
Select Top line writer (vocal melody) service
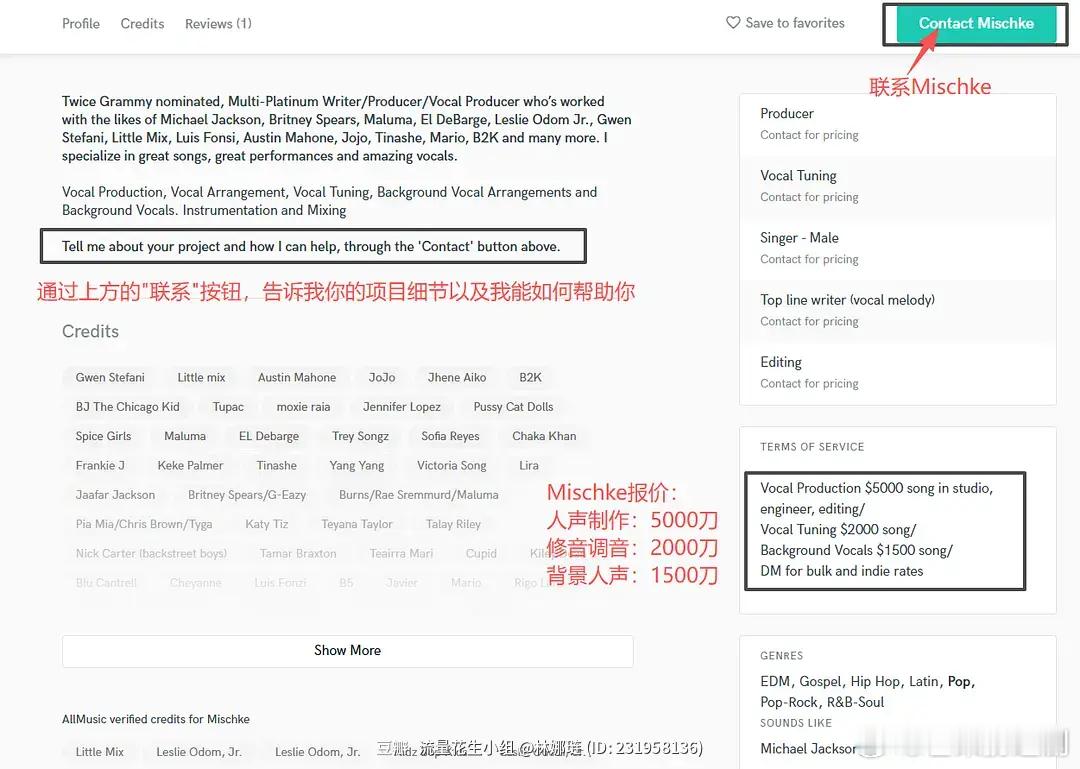897,310
